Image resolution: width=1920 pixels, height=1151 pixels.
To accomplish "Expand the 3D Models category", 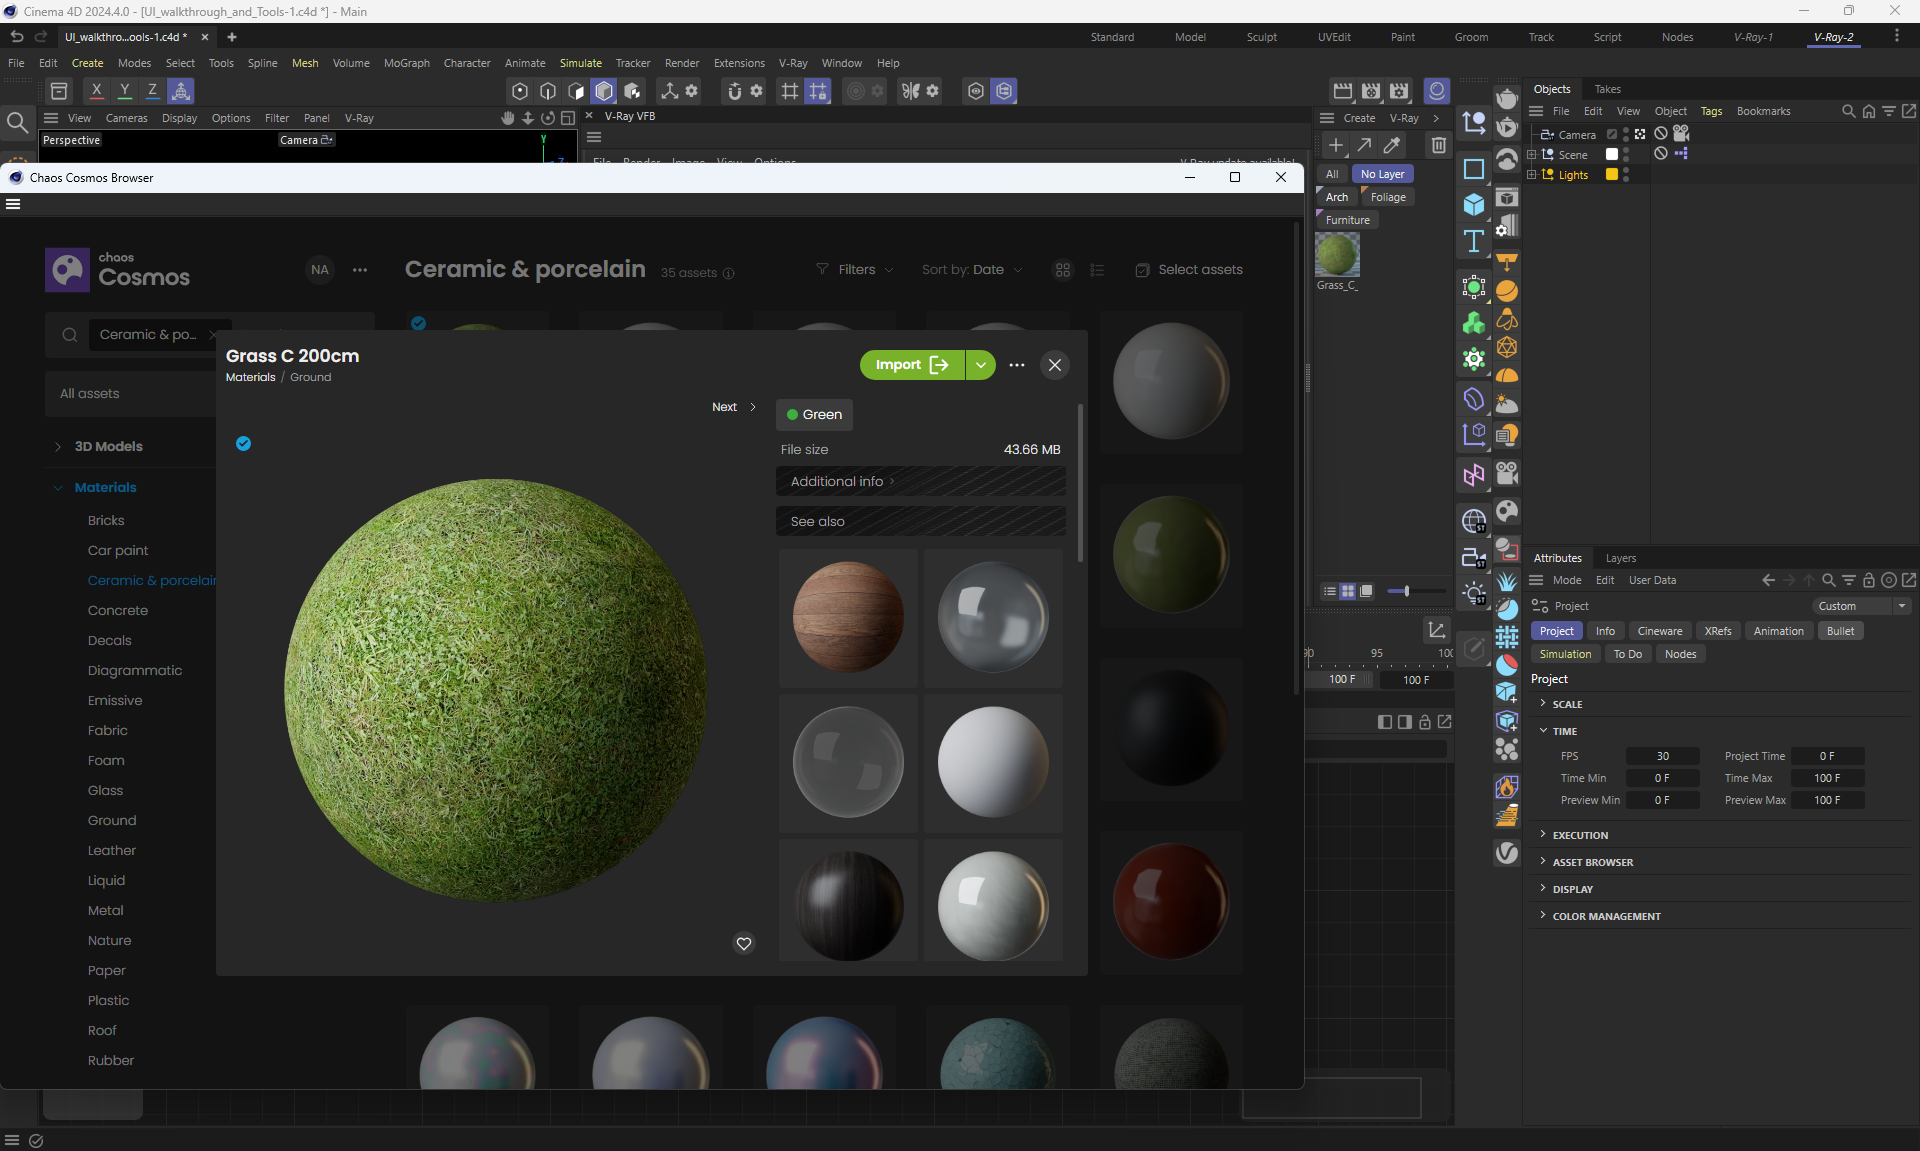I will 58,446.
